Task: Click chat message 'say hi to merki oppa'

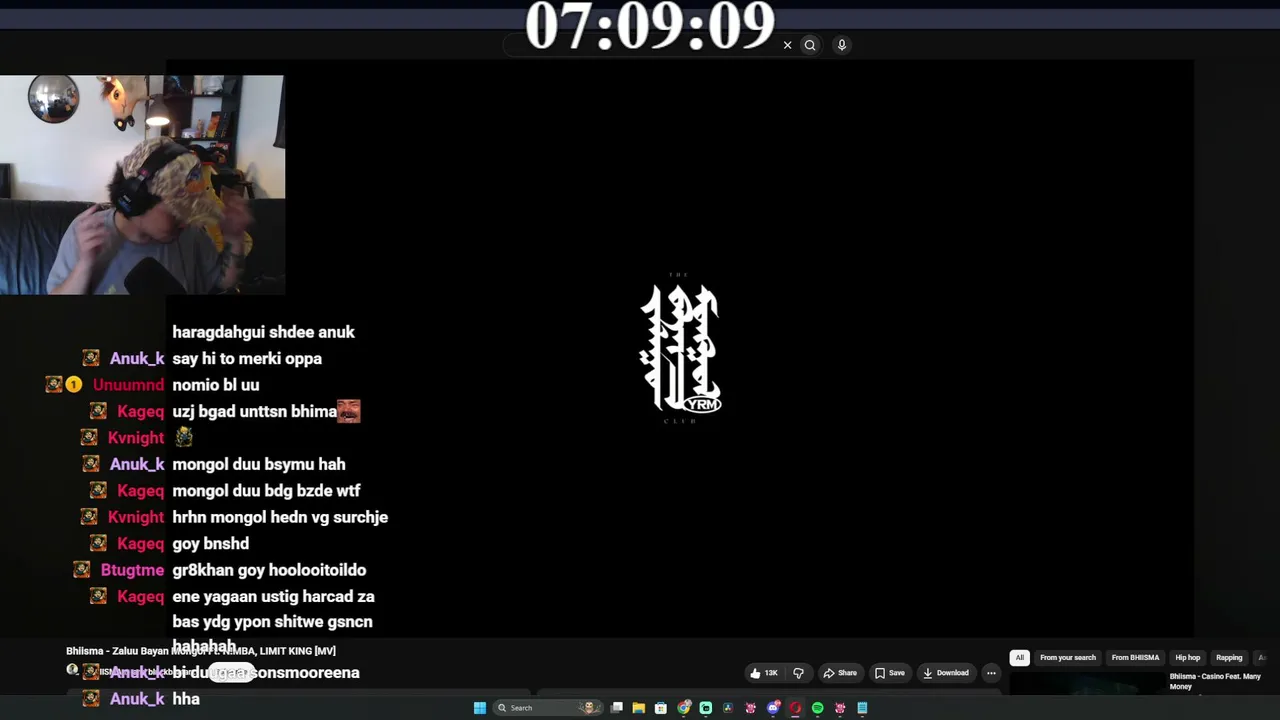Action: click(247, 358)
